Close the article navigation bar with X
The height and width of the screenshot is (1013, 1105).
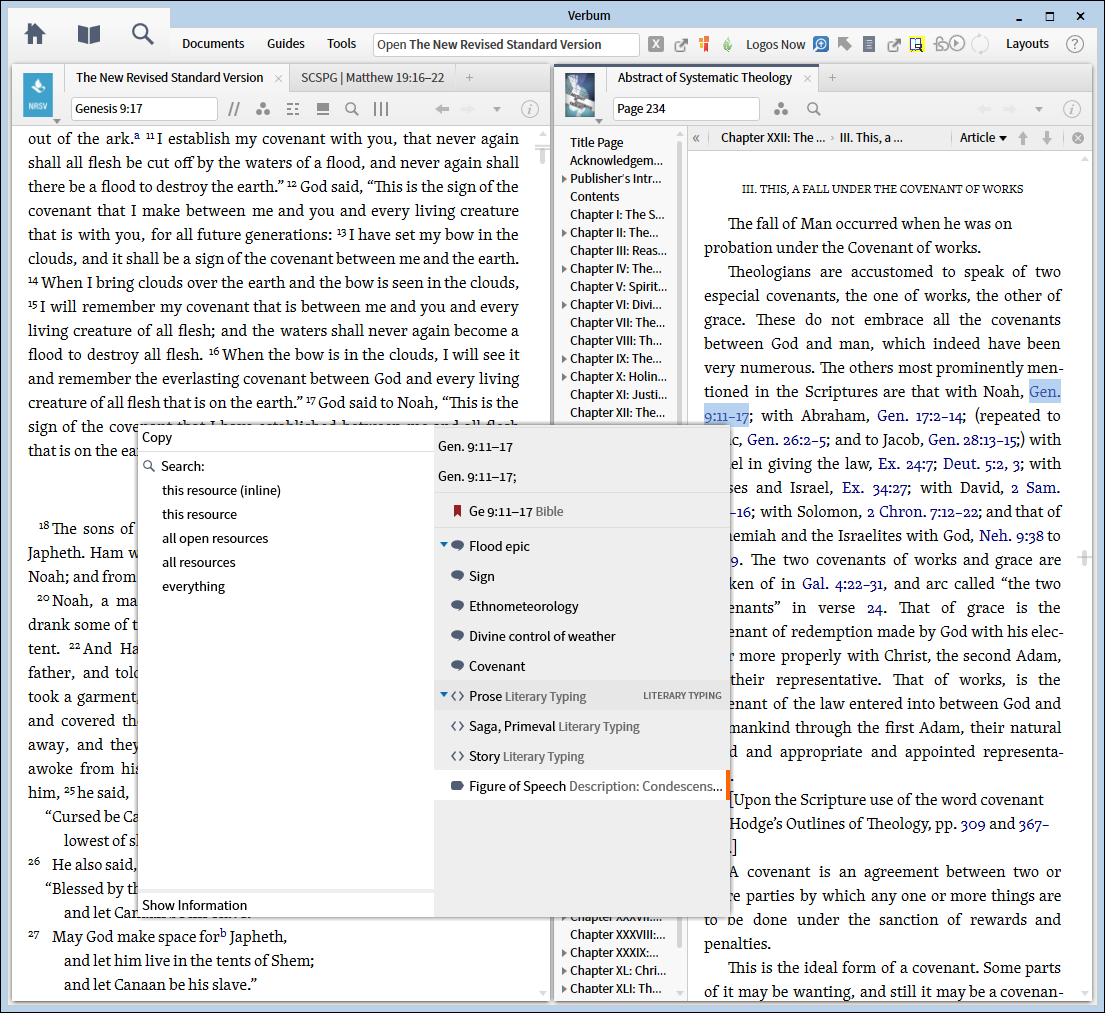pyautogui.click(x=1078, y=138)
